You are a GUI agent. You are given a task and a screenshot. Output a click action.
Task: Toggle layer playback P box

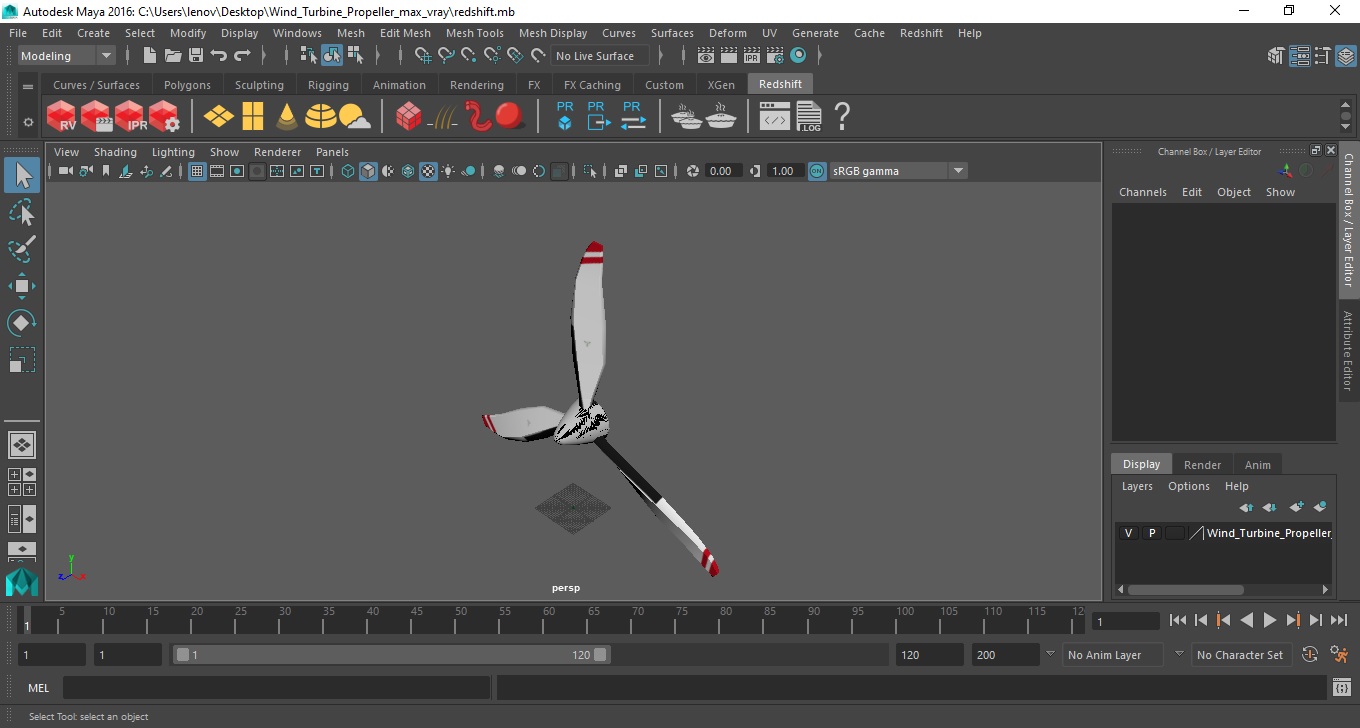click(x=1152, y=533)
